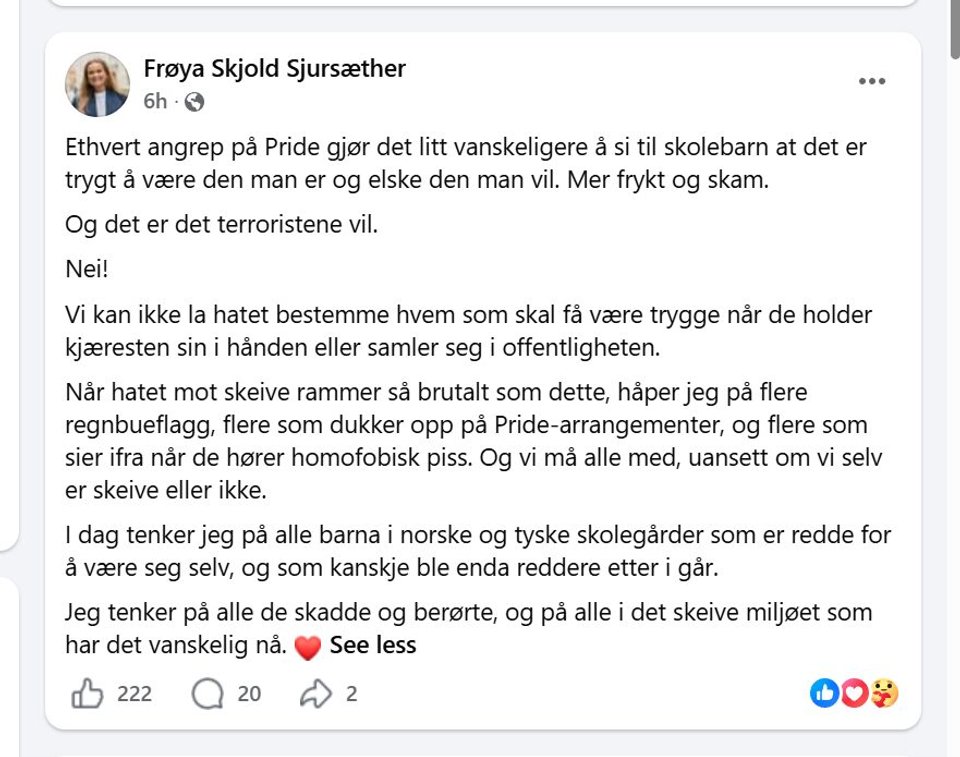Viewport: 960px width, 757px height.
Task: Click the red heart emoji in text
Action: (x=307, y=647)
